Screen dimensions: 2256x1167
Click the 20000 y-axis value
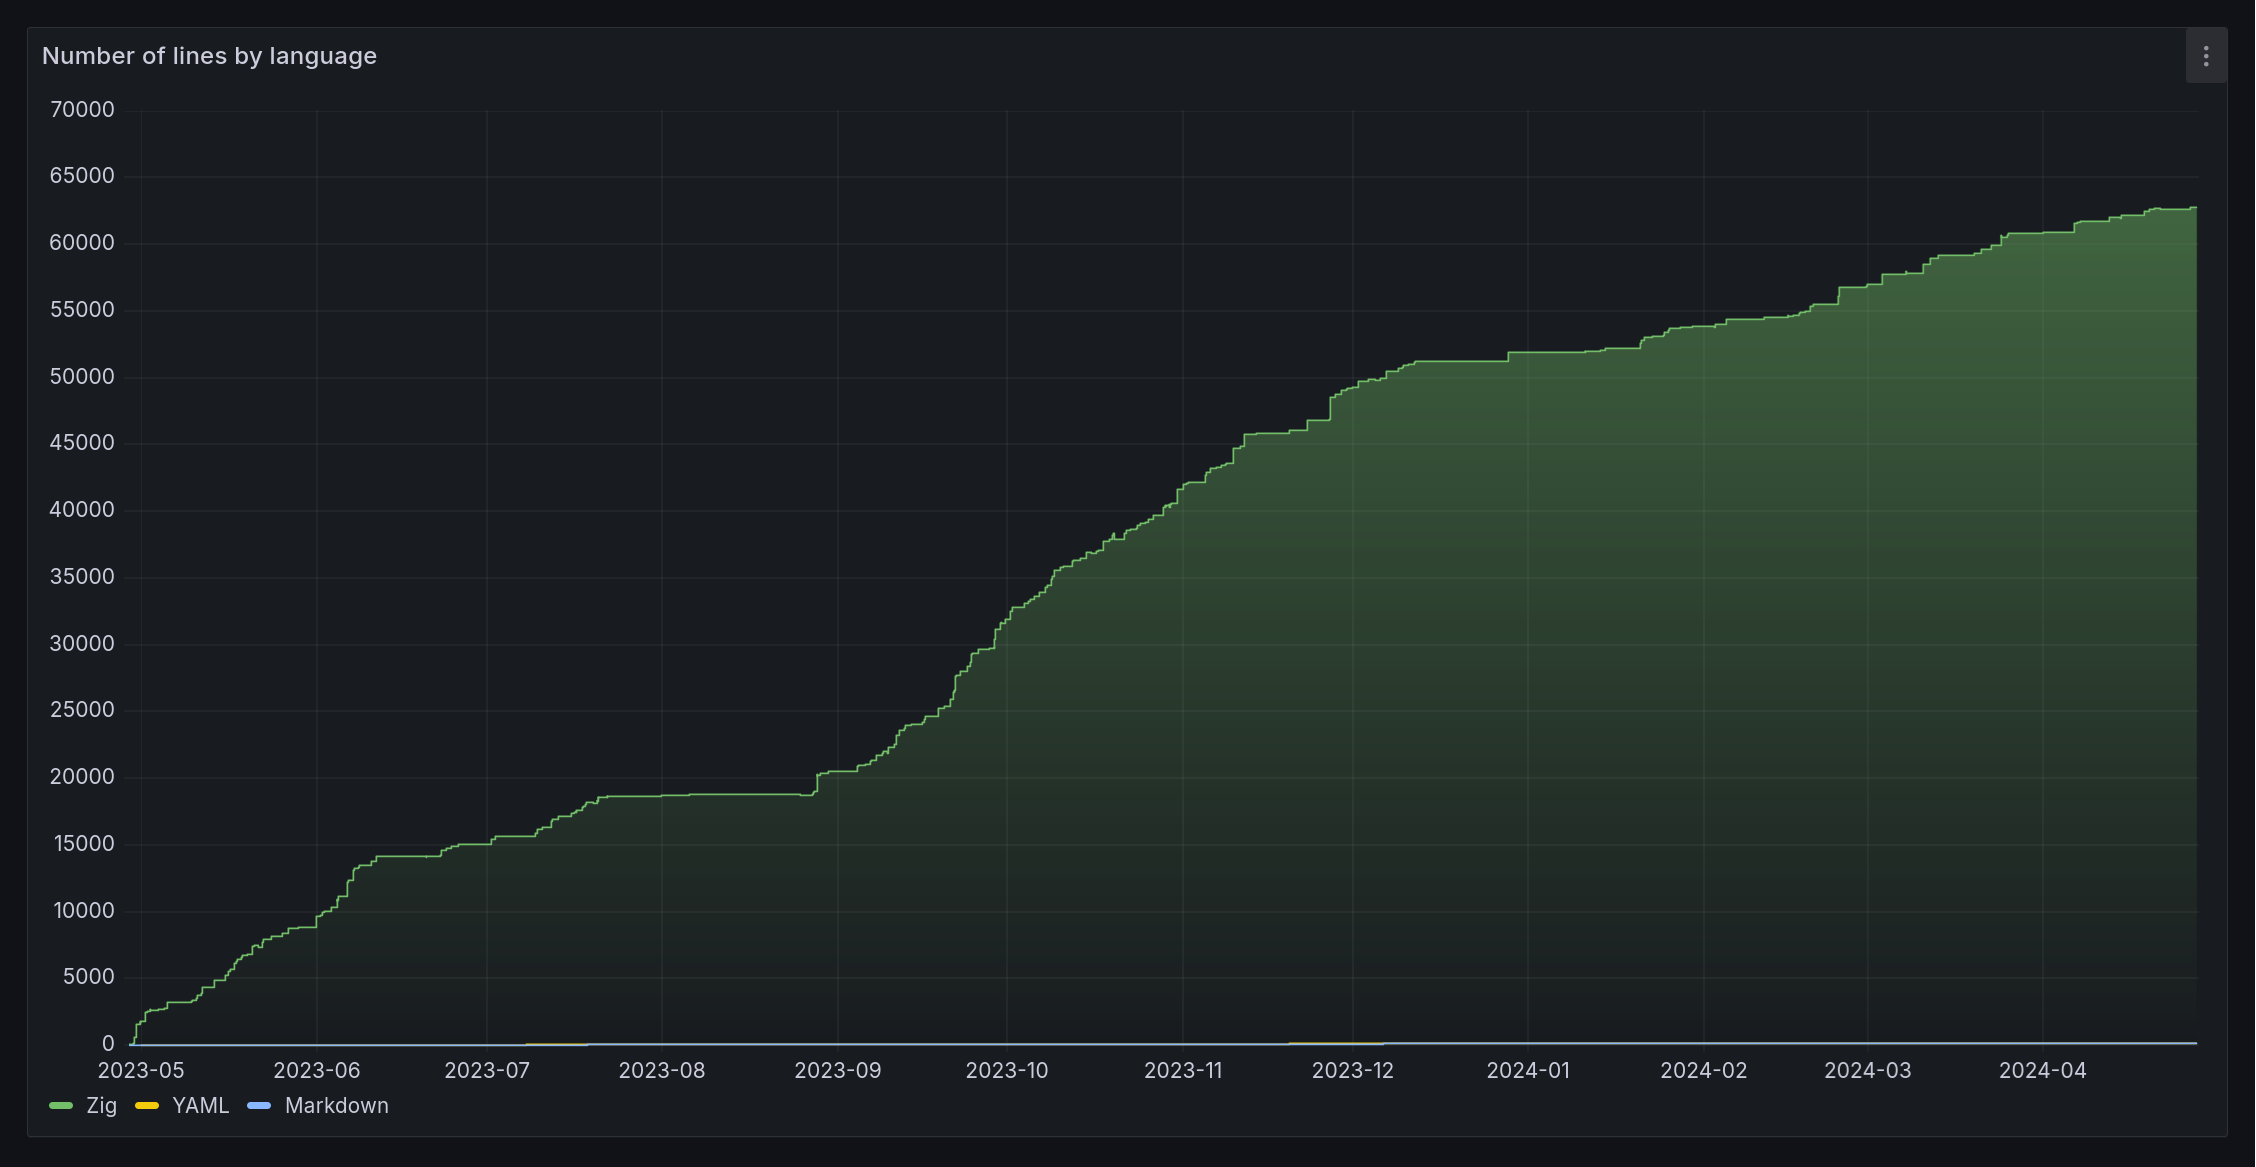click(x=82, y=777)
